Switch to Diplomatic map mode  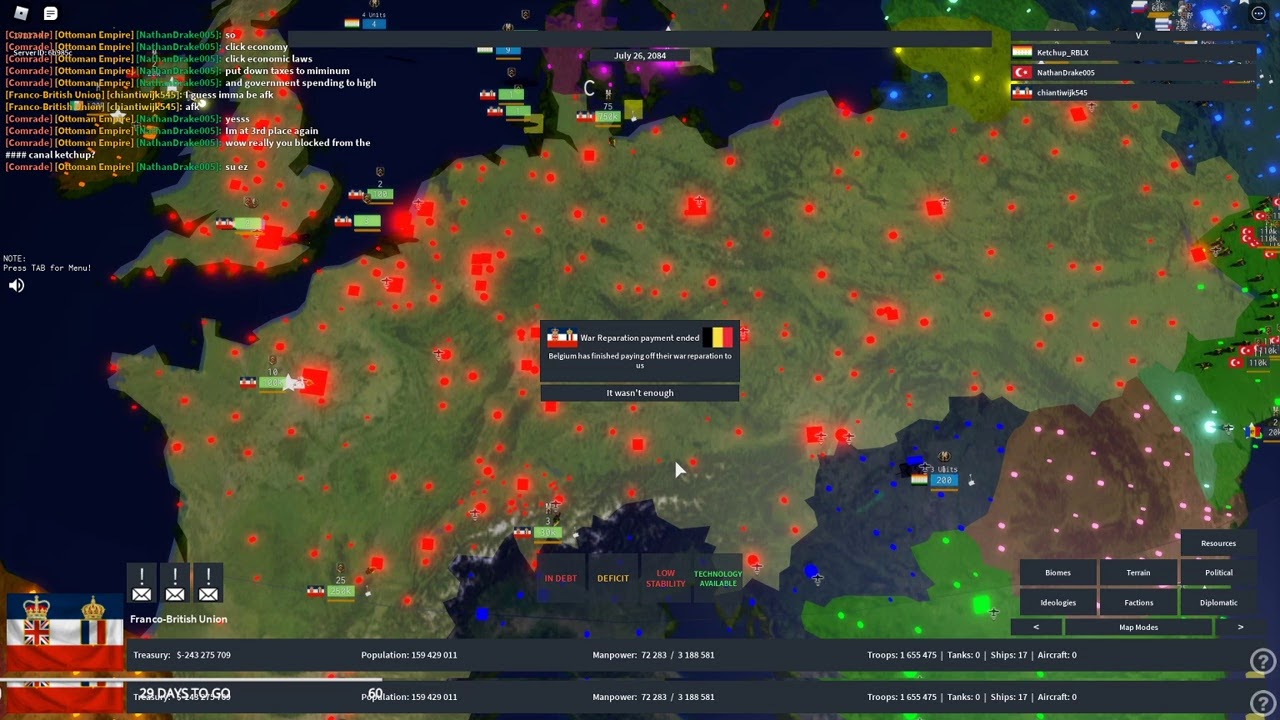[x=1218, y=603]
